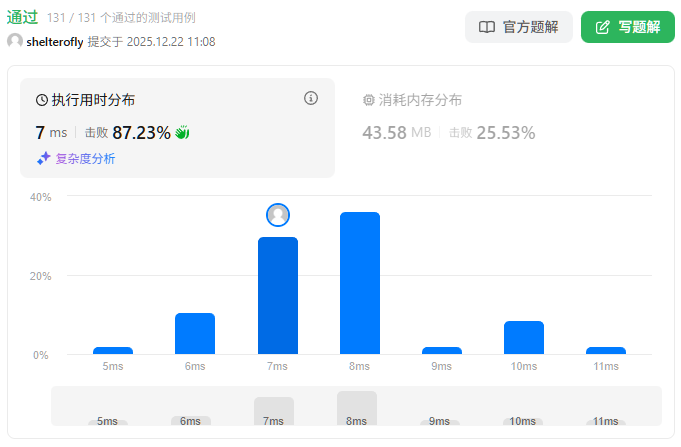The width and height of the screenshot is (681, 447).
Task: Click the avatar icon next to shelterofly
Action: coord(15,41)
